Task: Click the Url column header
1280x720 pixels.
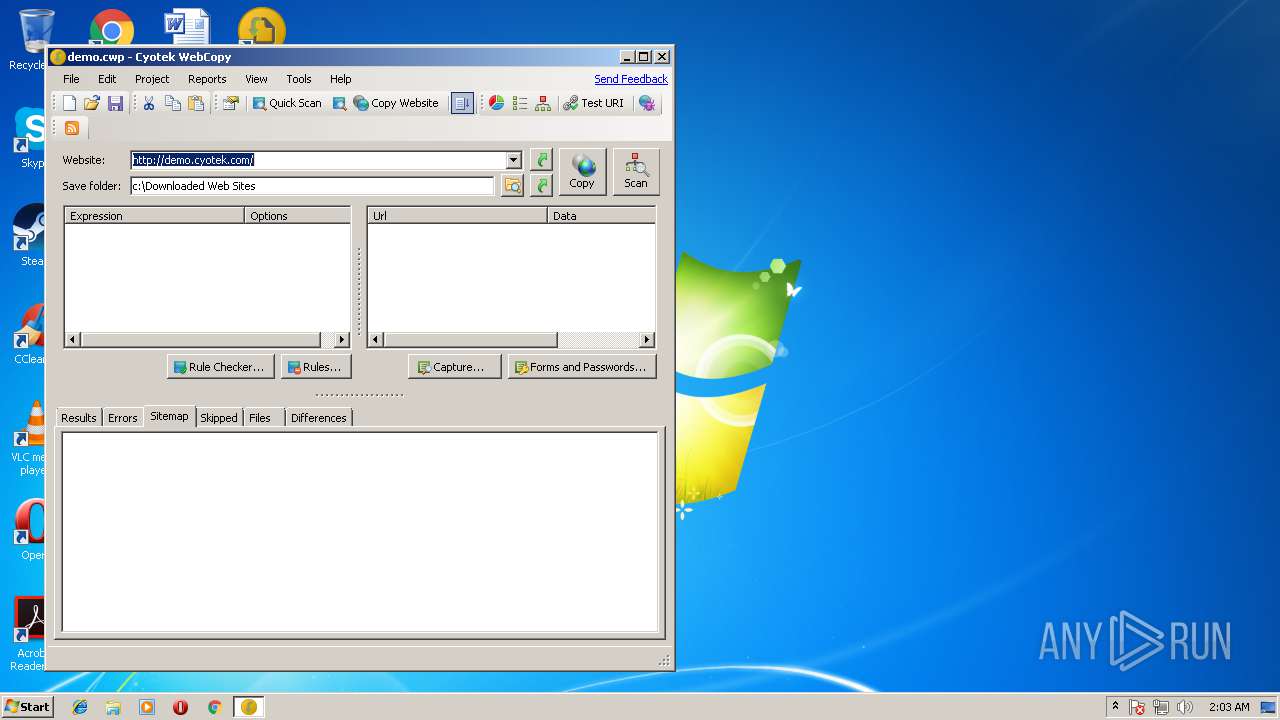Action: coord(458,216)
